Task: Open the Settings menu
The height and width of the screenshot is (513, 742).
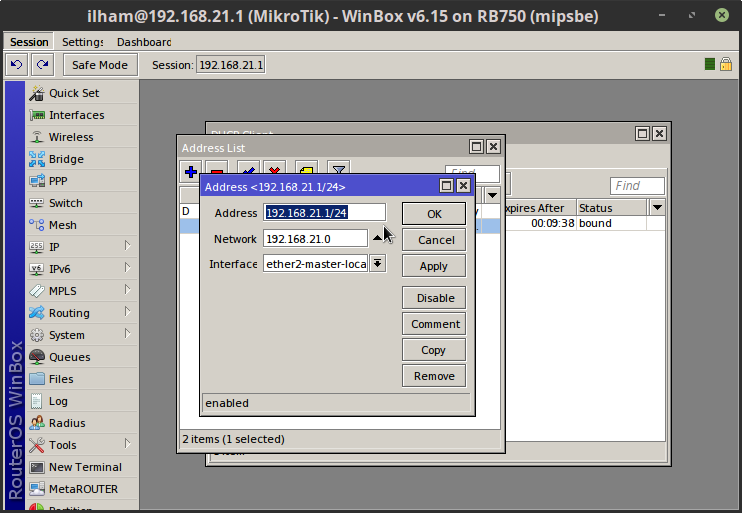Action: pos(82,42)
